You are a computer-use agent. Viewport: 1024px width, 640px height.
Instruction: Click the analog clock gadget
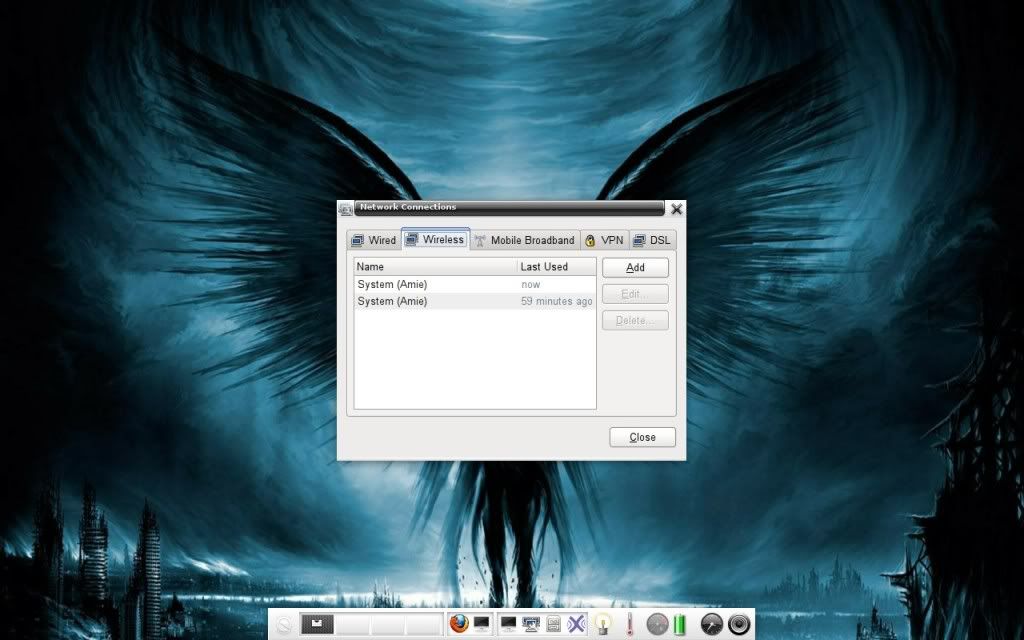coord(712,625)
